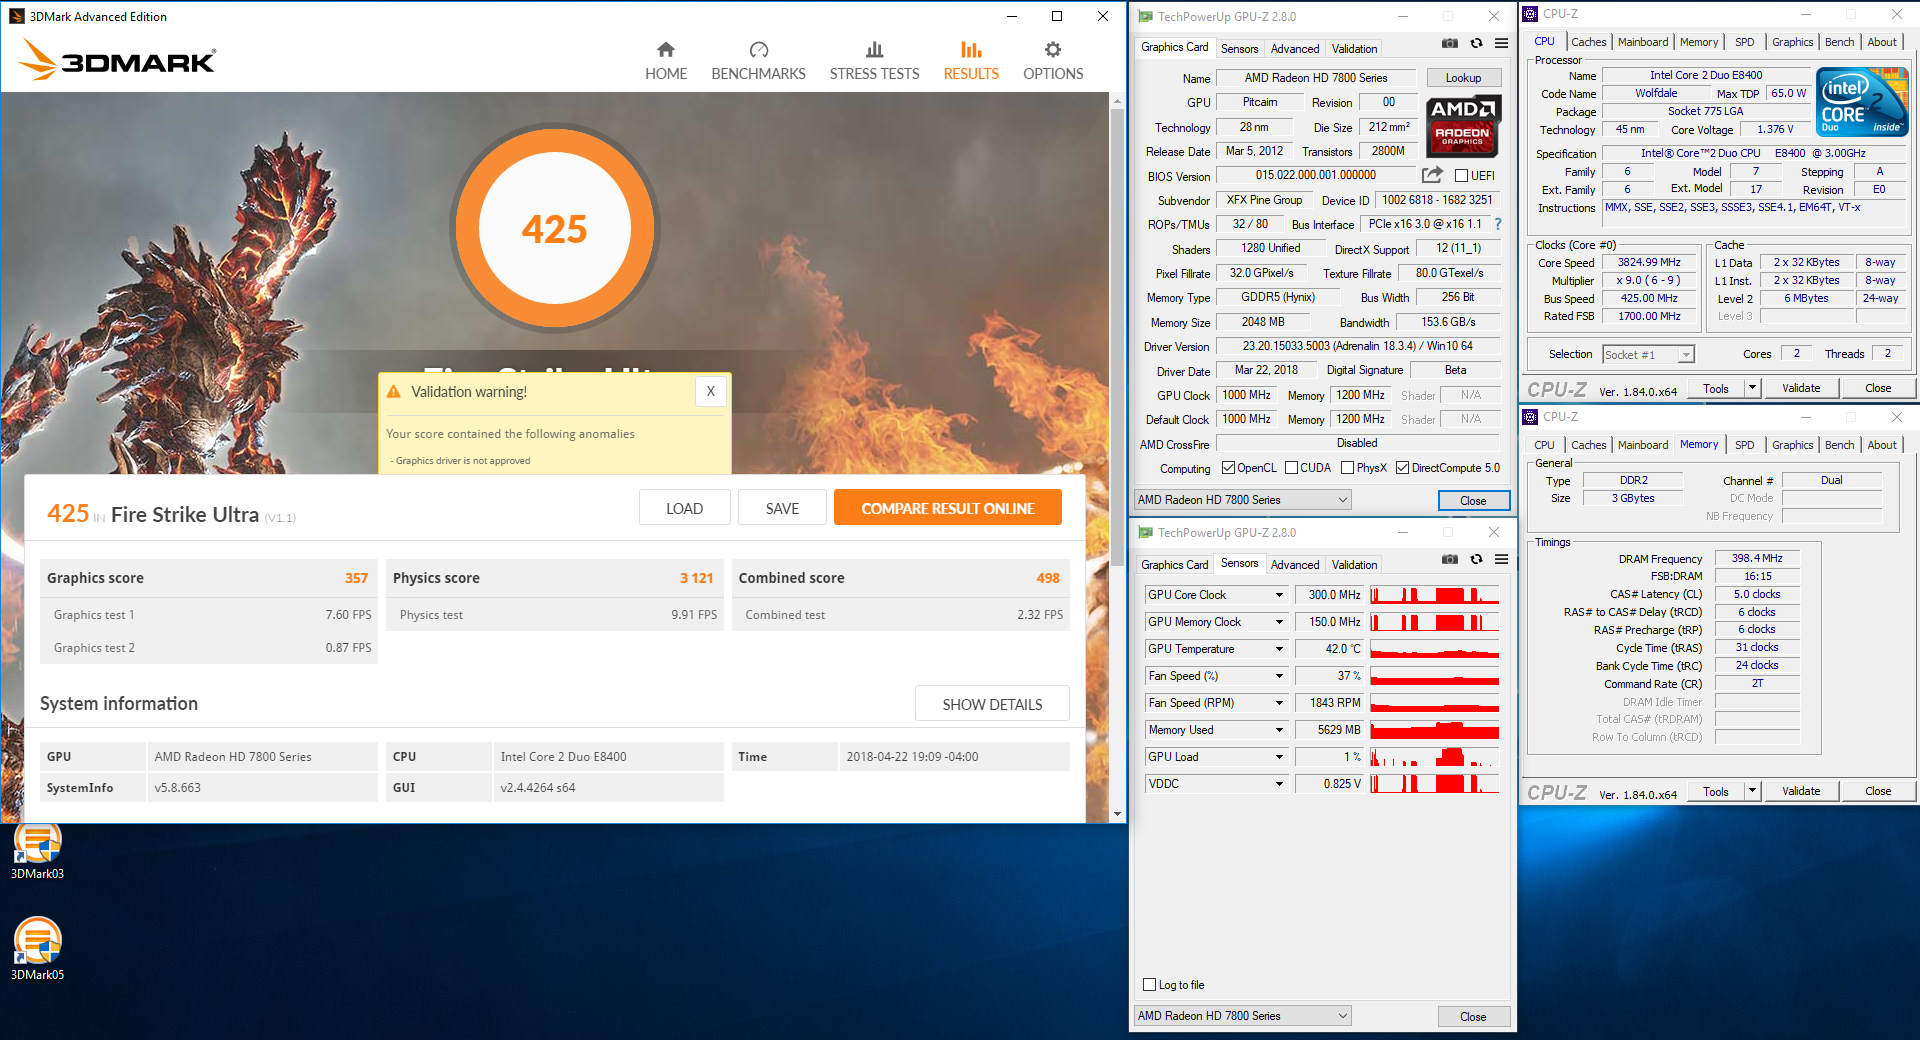
Task: Click refresh icon in top GPU-Z window
Action: (1476, 43)
